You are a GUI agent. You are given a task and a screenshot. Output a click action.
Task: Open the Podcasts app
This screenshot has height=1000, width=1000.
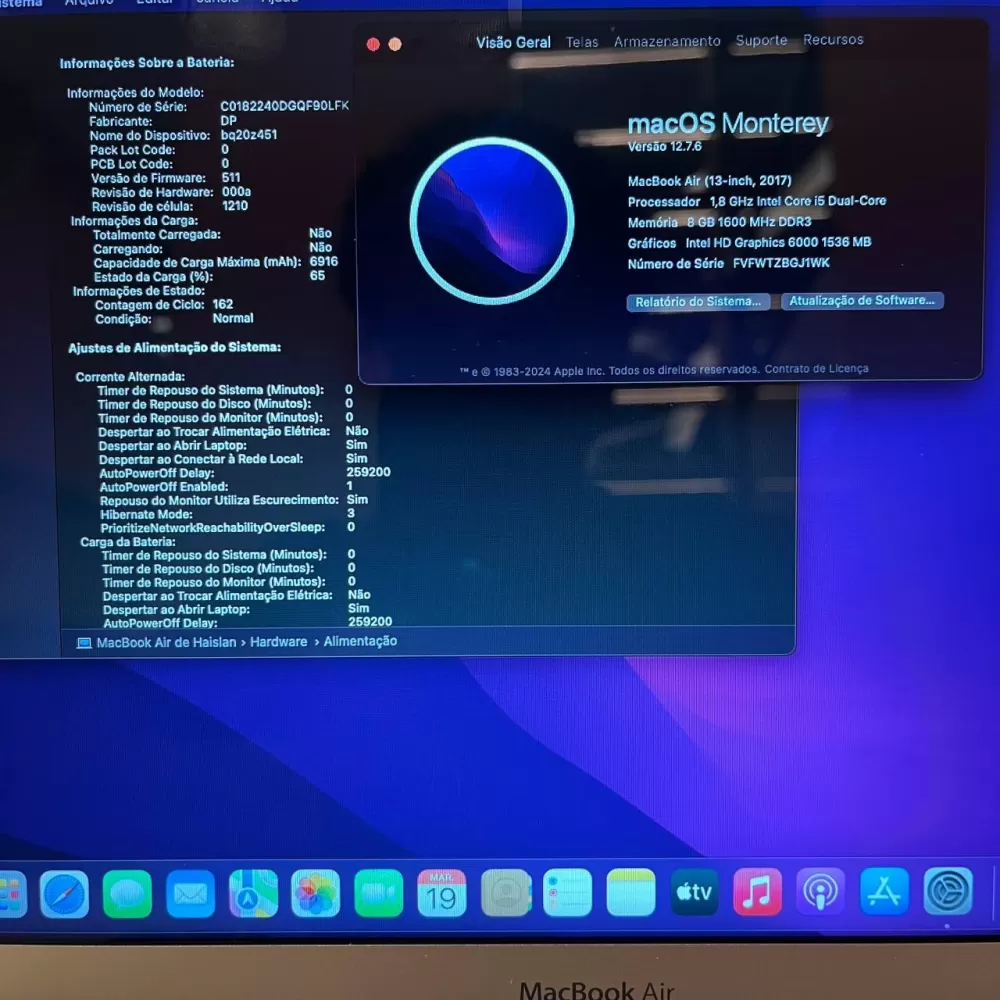pos(821,892)
